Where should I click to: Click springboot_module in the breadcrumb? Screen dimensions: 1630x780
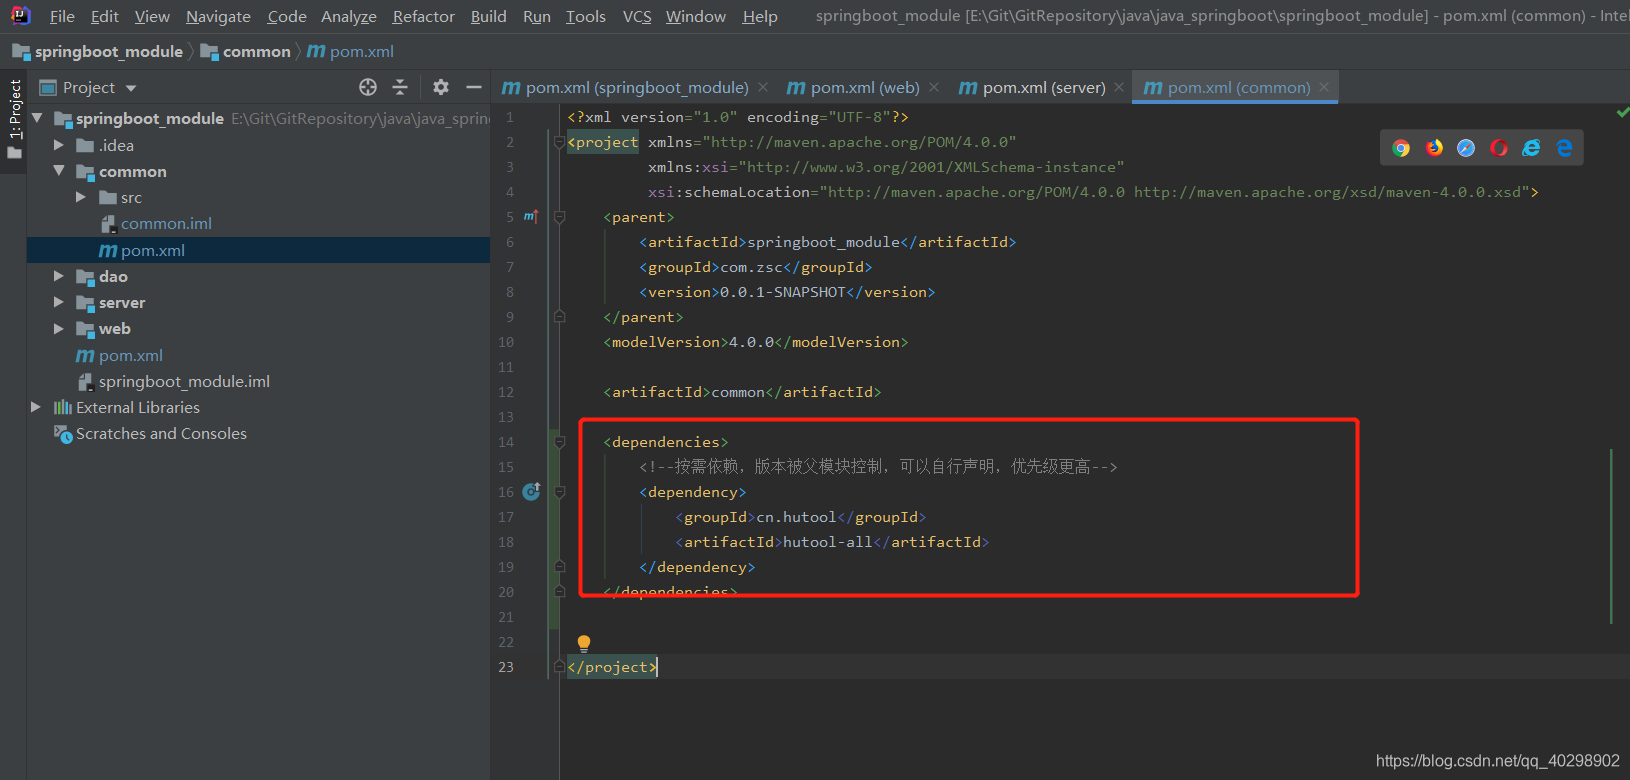pos(98,52)
